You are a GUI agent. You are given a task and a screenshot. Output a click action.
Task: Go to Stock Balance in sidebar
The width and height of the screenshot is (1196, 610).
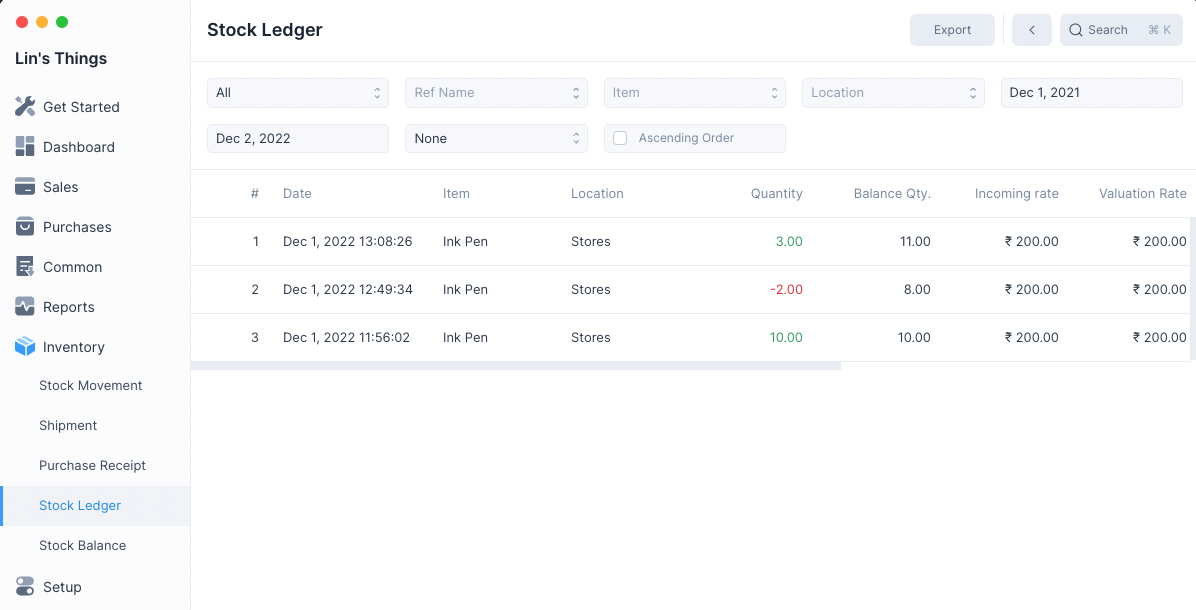coord(82,546)
